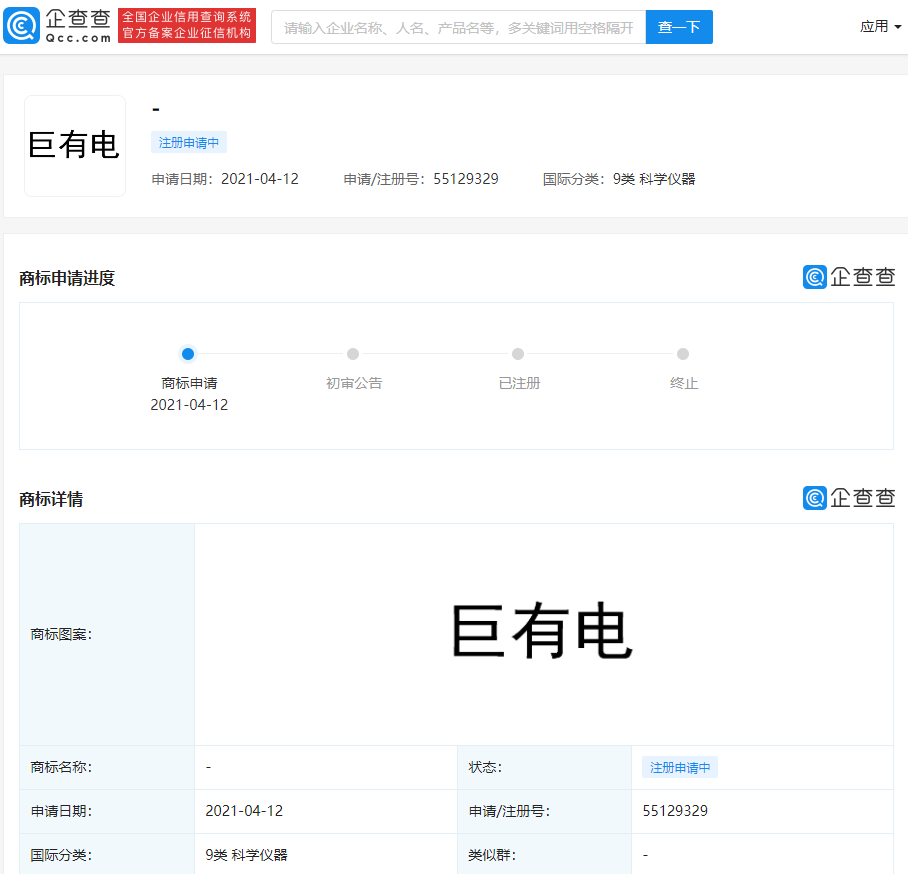The height and width of the screenshot is (874, 908).
Task: Click the 商标详情 section heading
Action: click(51, 499)
